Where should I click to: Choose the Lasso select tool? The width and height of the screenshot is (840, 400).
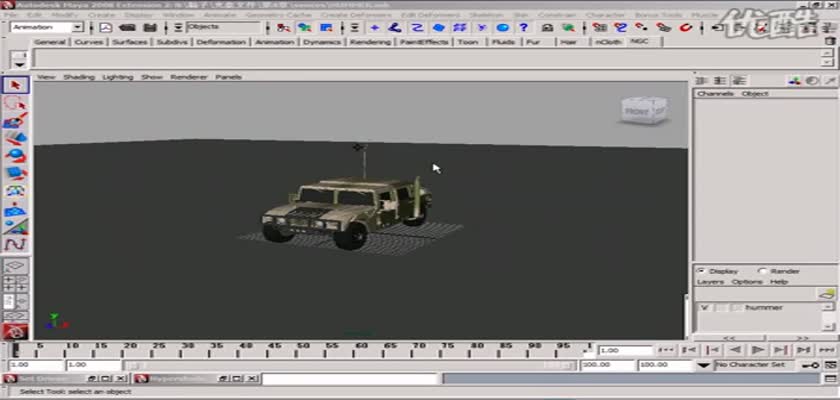pos(16,103)
